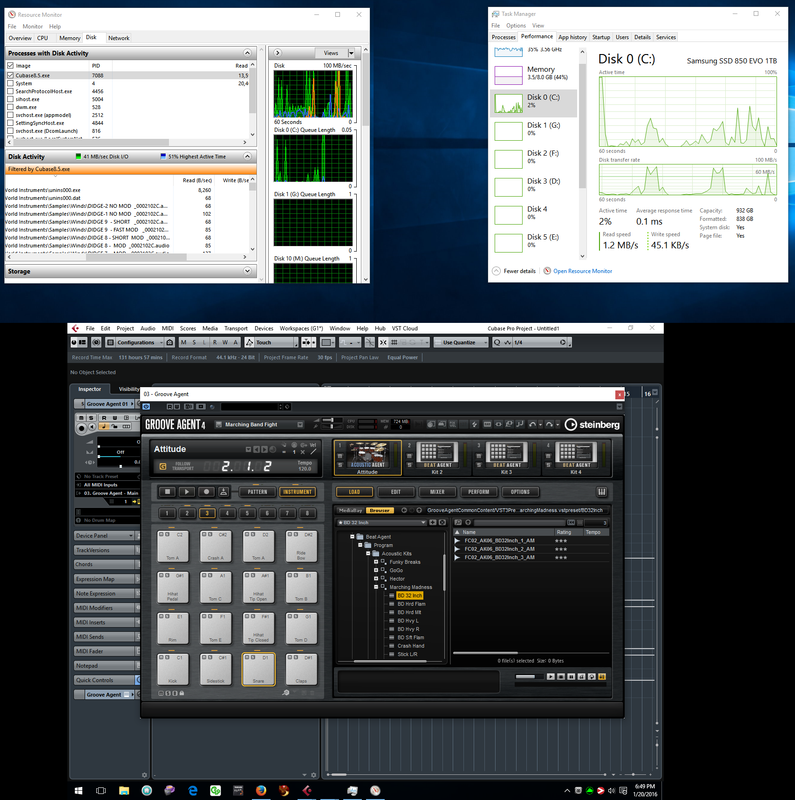Open the Transport menu in Cubase
This screenshot has width=795, height=800.
[x=236, y=329]
